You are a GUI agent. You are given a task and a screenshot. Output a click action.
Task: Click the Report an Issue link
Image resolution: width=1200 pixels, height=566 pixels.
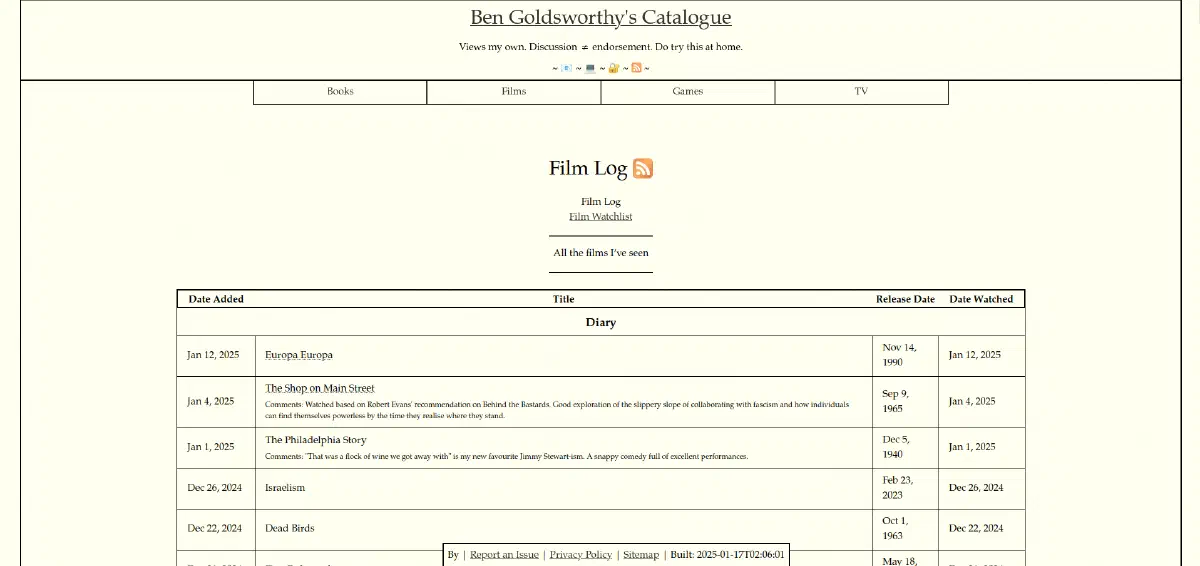[x=504, y=555]
